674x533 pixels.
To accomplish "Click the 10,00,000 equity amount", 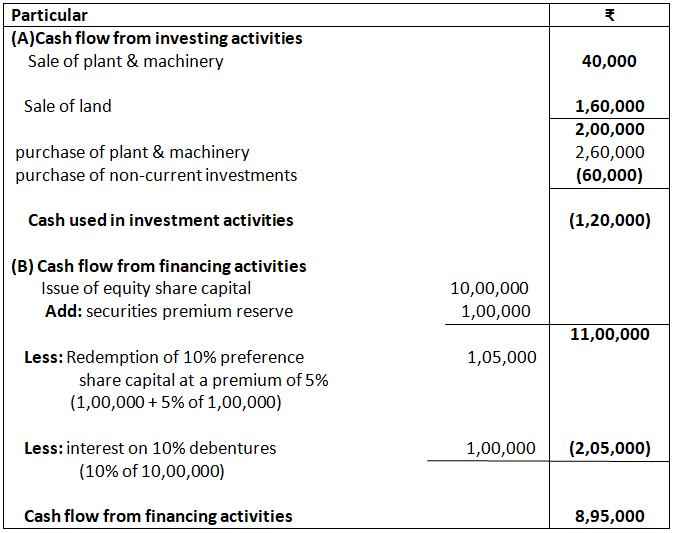I will pos(490,288).
